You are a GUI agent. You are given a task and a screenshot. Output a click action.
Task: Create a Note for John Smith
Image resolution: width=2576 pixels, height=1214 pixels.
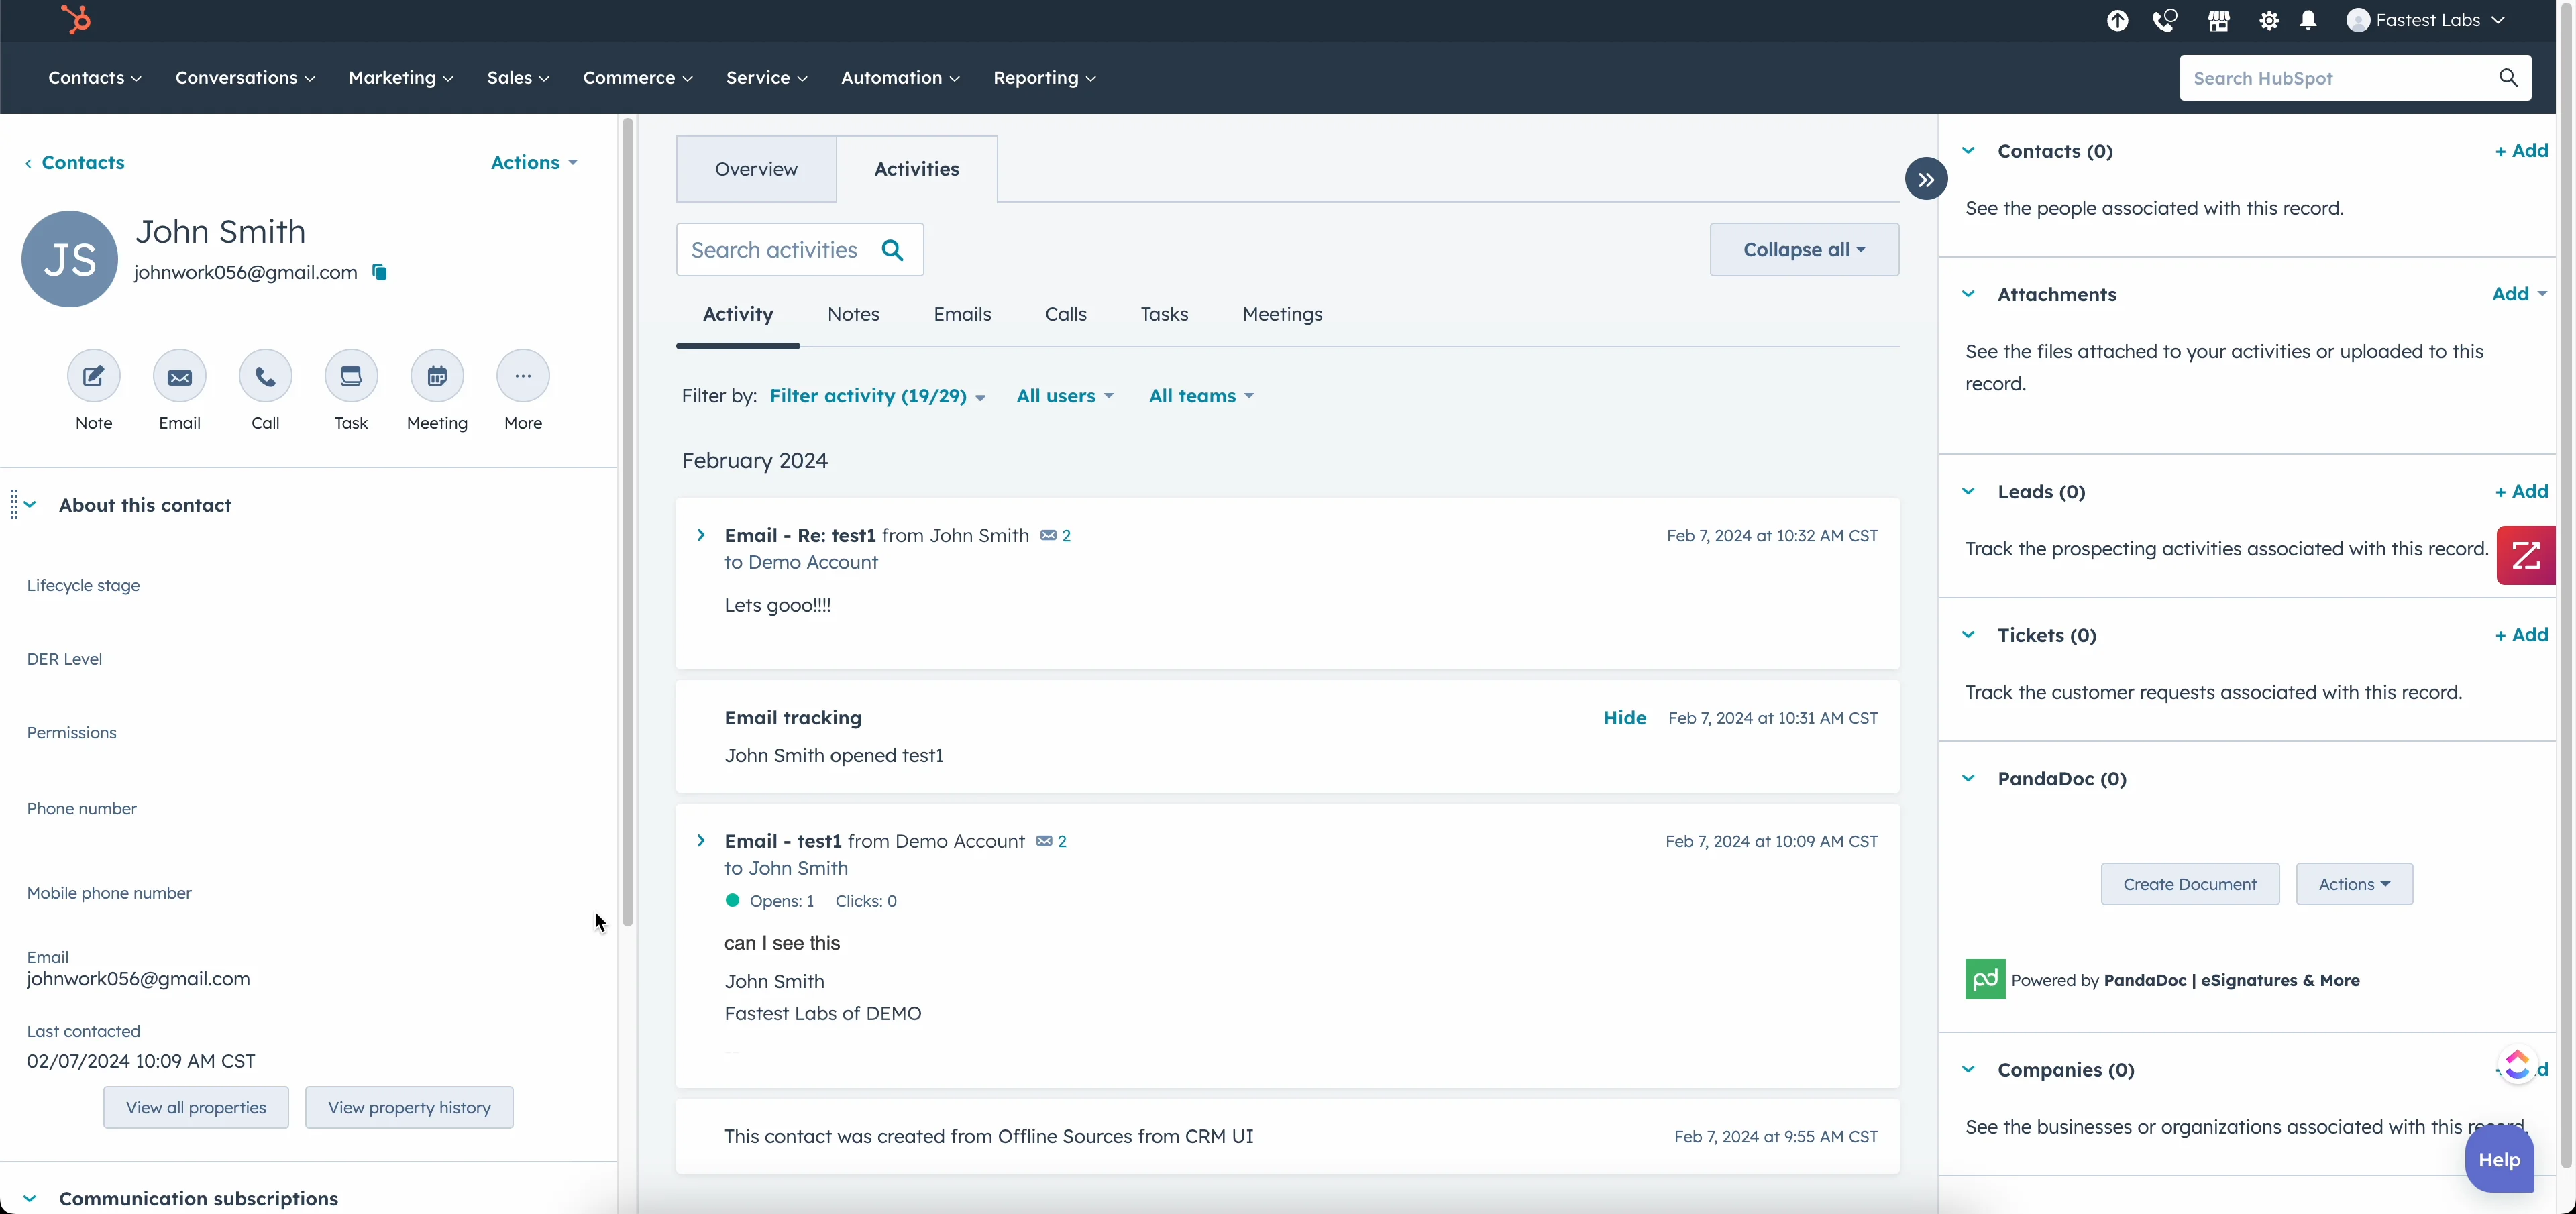pyautogui.click(x=94, y=376)
